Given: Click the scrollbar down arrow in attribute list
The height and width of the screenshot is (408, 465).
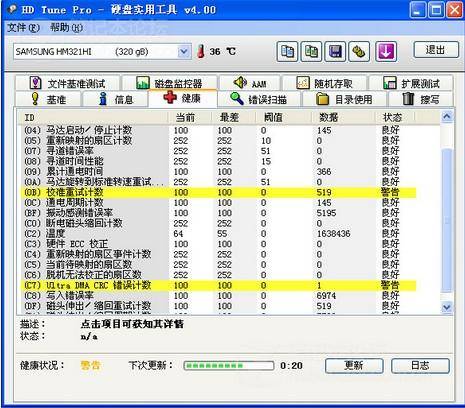Looking at the screenshot, I should [446, 307].
